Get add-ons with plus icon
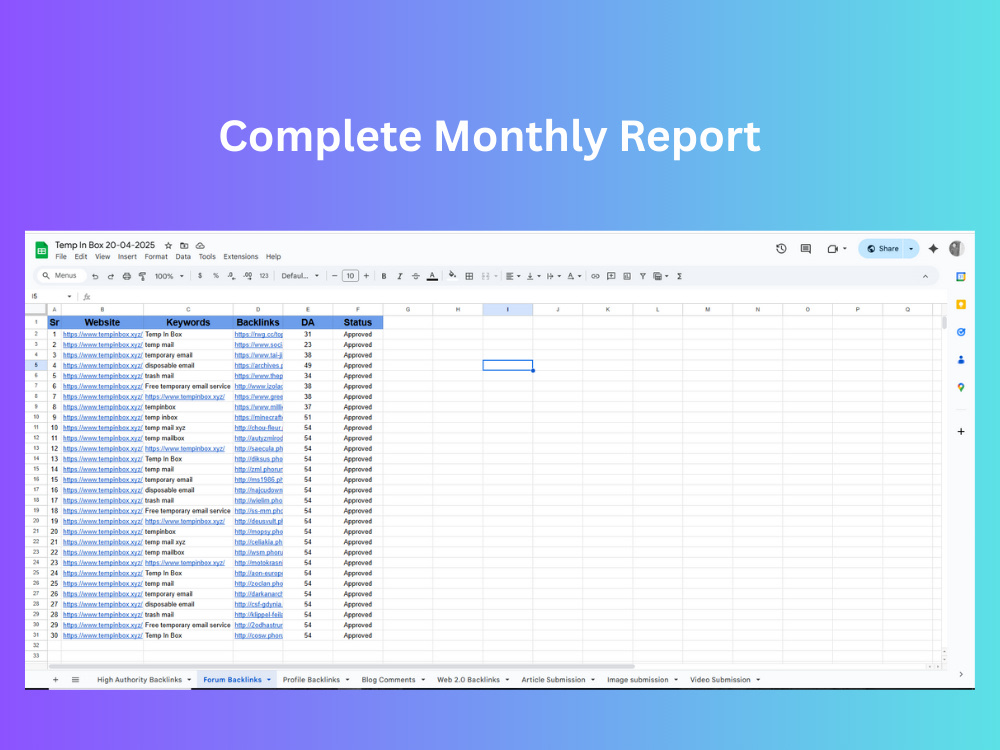This screenshot has width=1000, height=750. click(961, 432)
